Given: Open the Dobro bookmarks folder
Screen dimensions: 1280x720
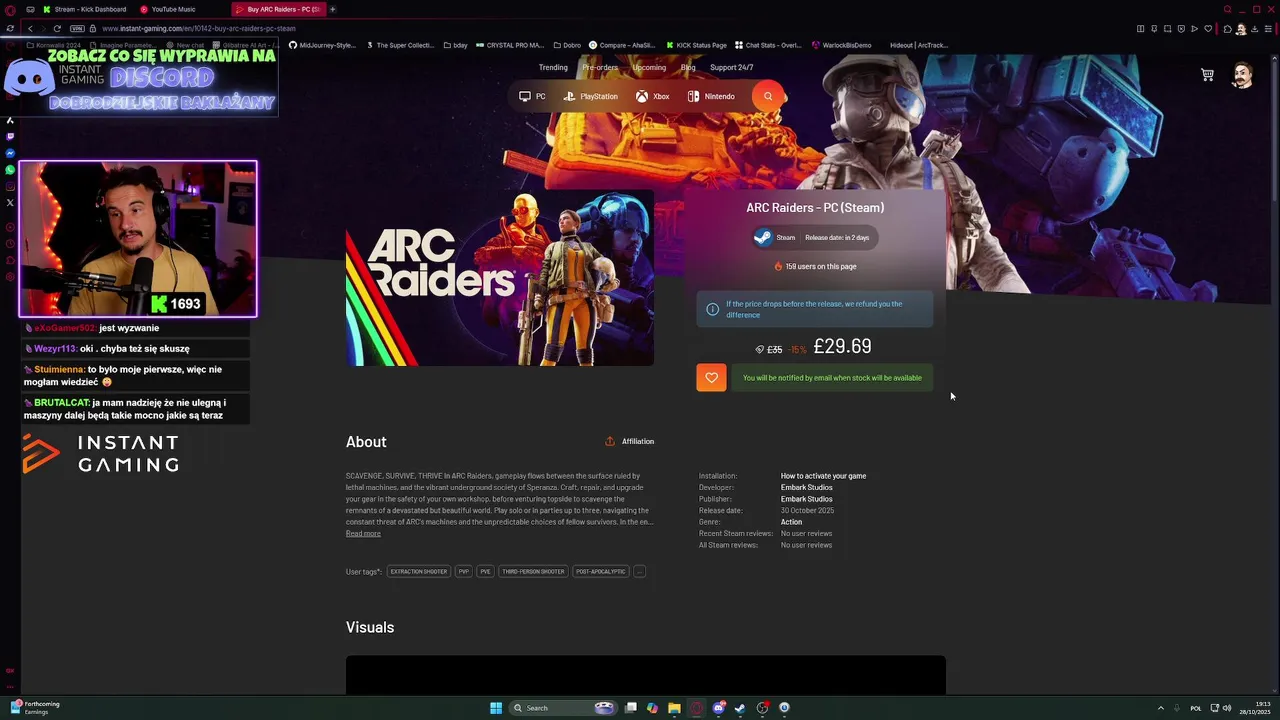Looking at the screenshot, I should (568, 45).
